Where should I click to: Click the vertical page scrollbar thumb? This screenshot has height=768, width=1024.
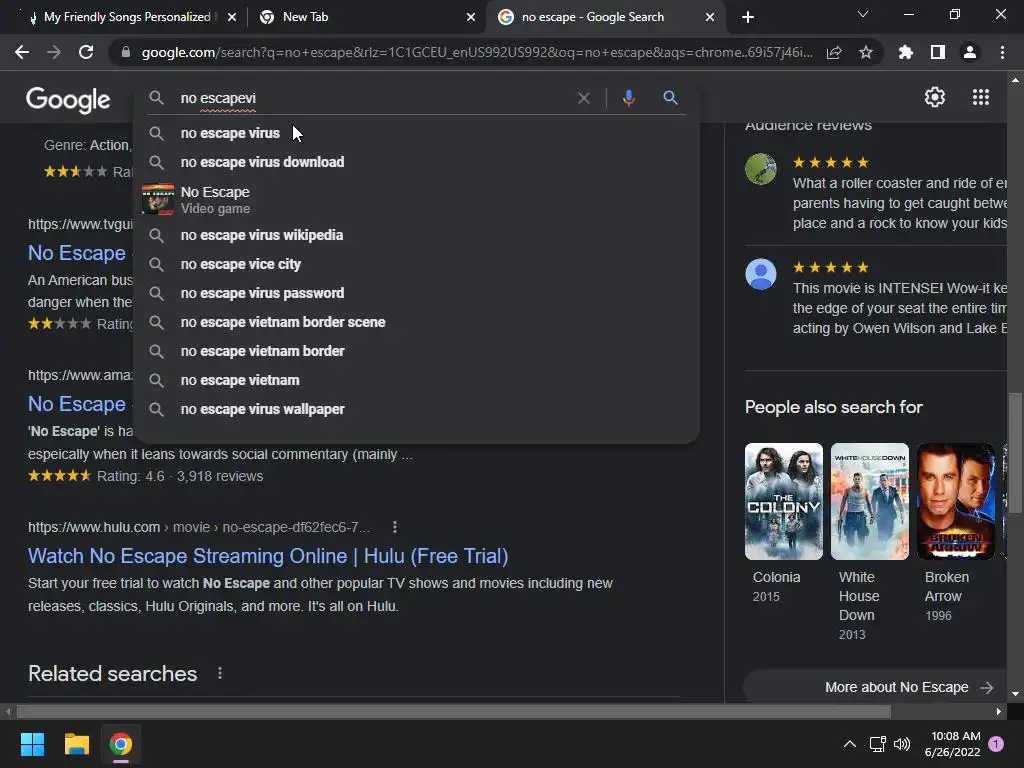click(1015, 453)
